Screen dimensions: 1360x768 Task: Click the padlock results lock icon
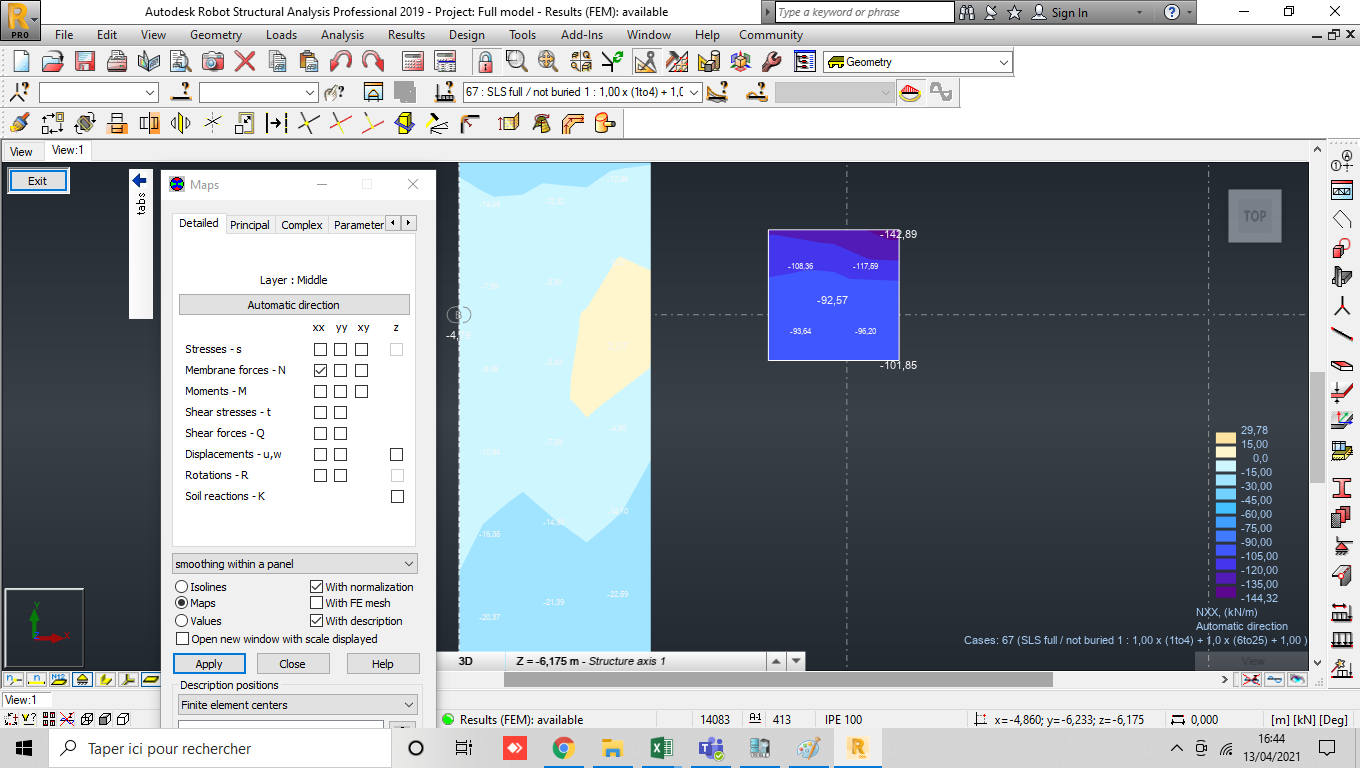click(x=484, y=61)
